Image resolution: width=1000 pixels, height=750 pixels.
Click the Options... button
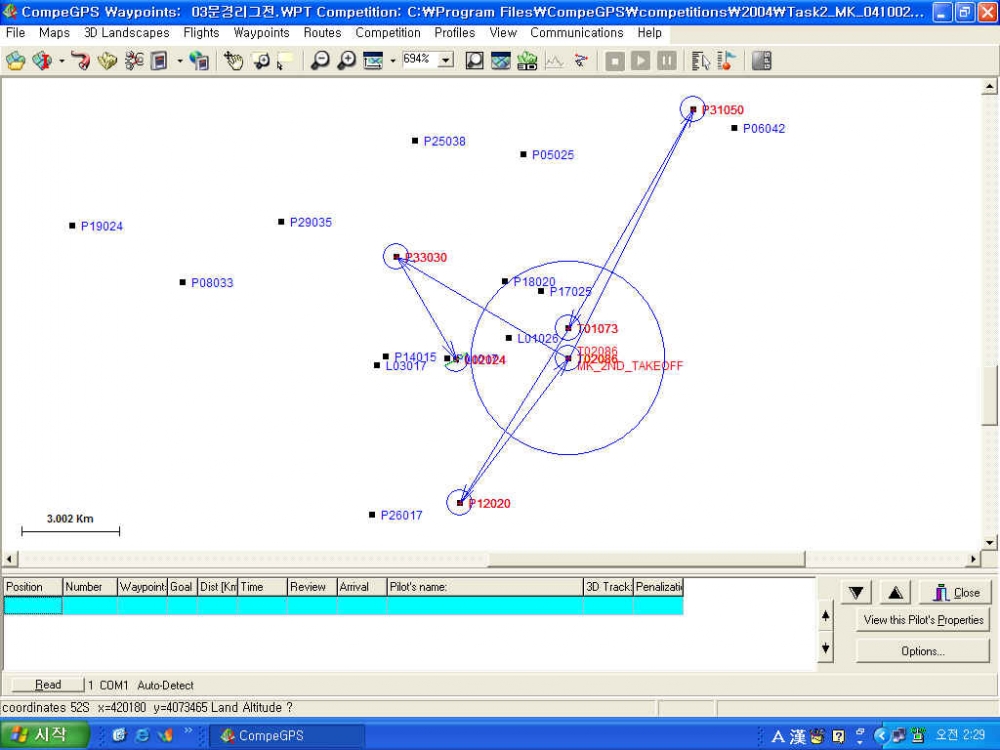click(923, 651)
